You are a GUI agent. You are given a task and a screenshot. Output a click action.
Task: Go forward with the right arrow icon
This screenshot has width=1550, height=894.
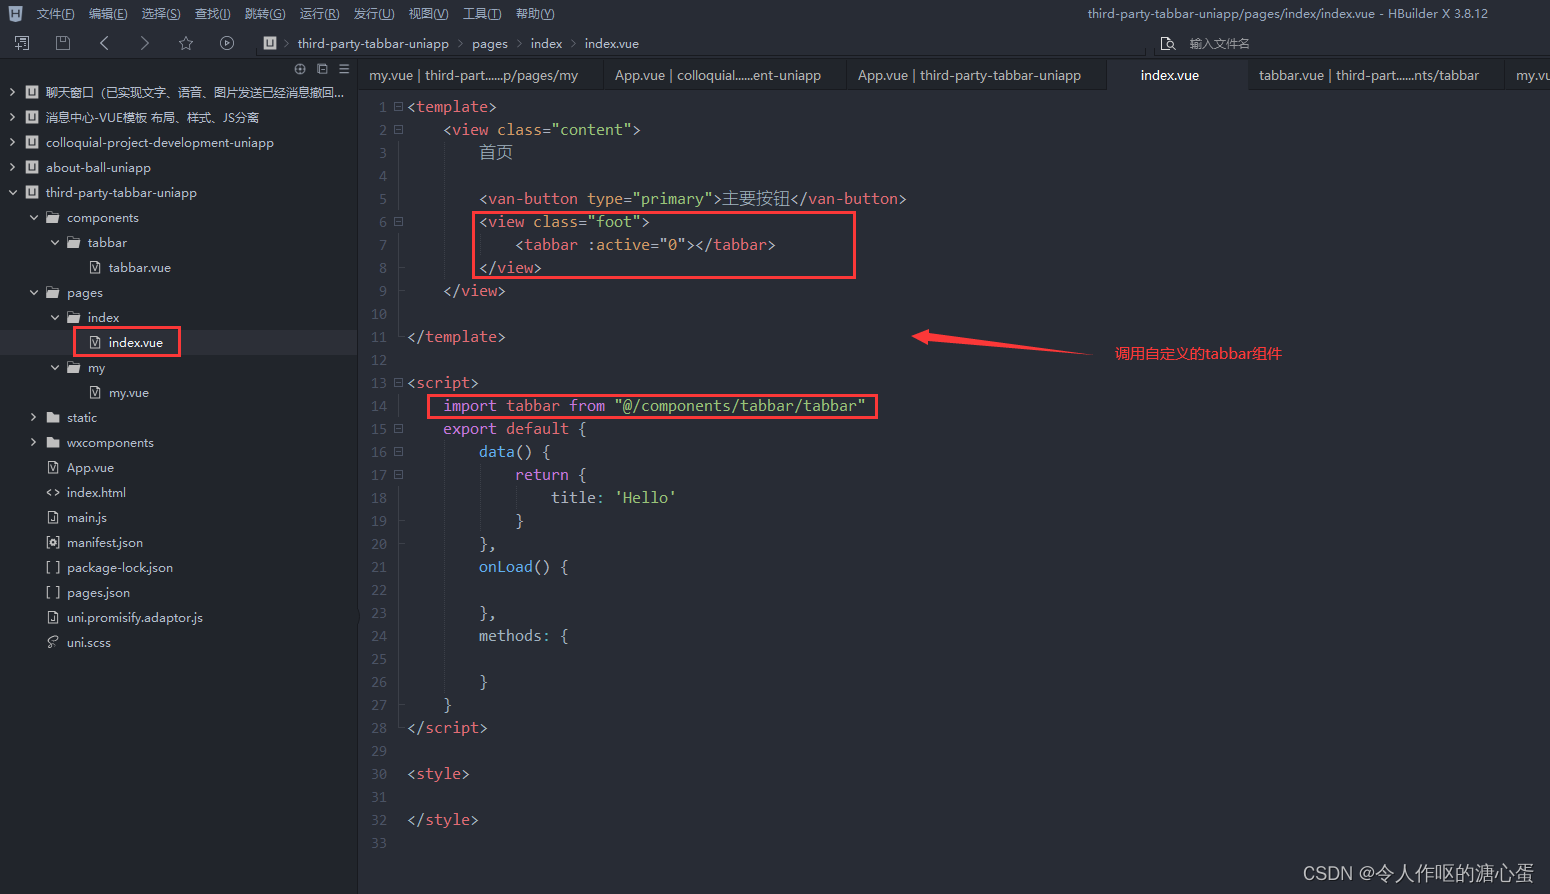(145, 43)
